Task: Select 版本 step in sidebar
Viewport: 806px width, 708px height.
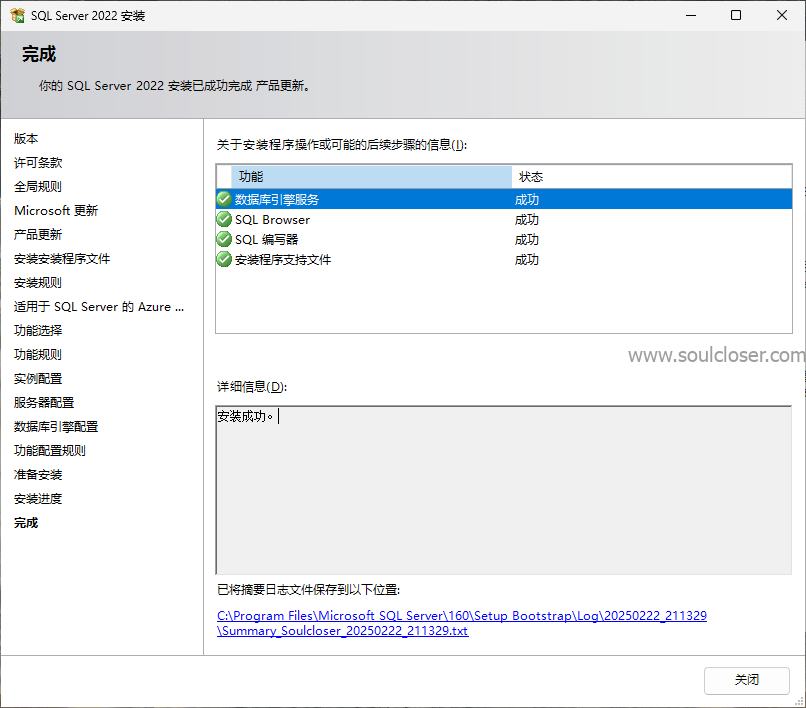Action: 26,139
